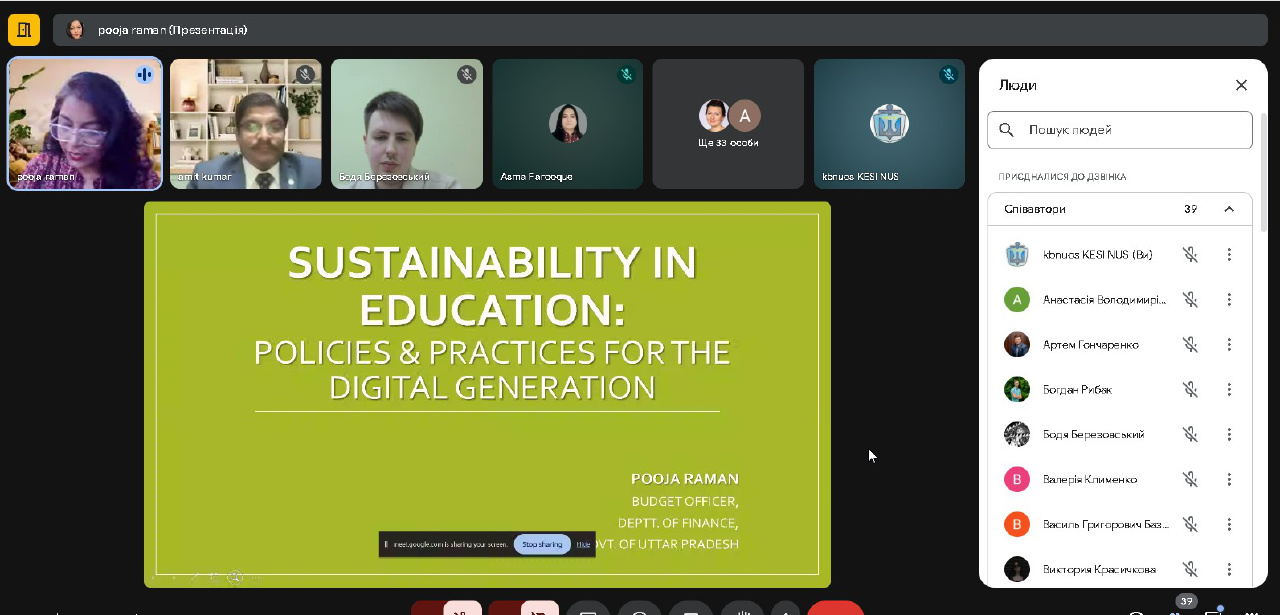Open three-dot menu for Василь Григорович
1280x615 pixels.
pyautogui.click(x=1229, y=524)
